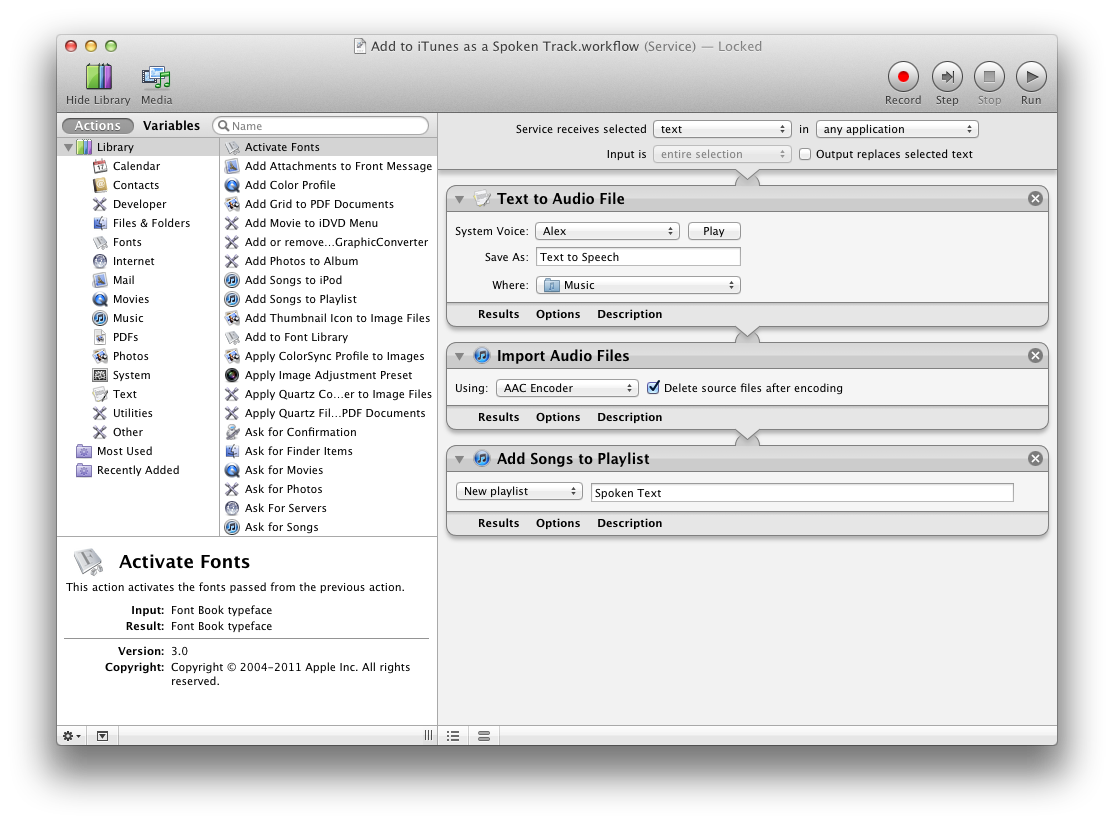Open the System Voice Alex dropdown
This screenshot has width=1114, height=824.
(607, 232)
